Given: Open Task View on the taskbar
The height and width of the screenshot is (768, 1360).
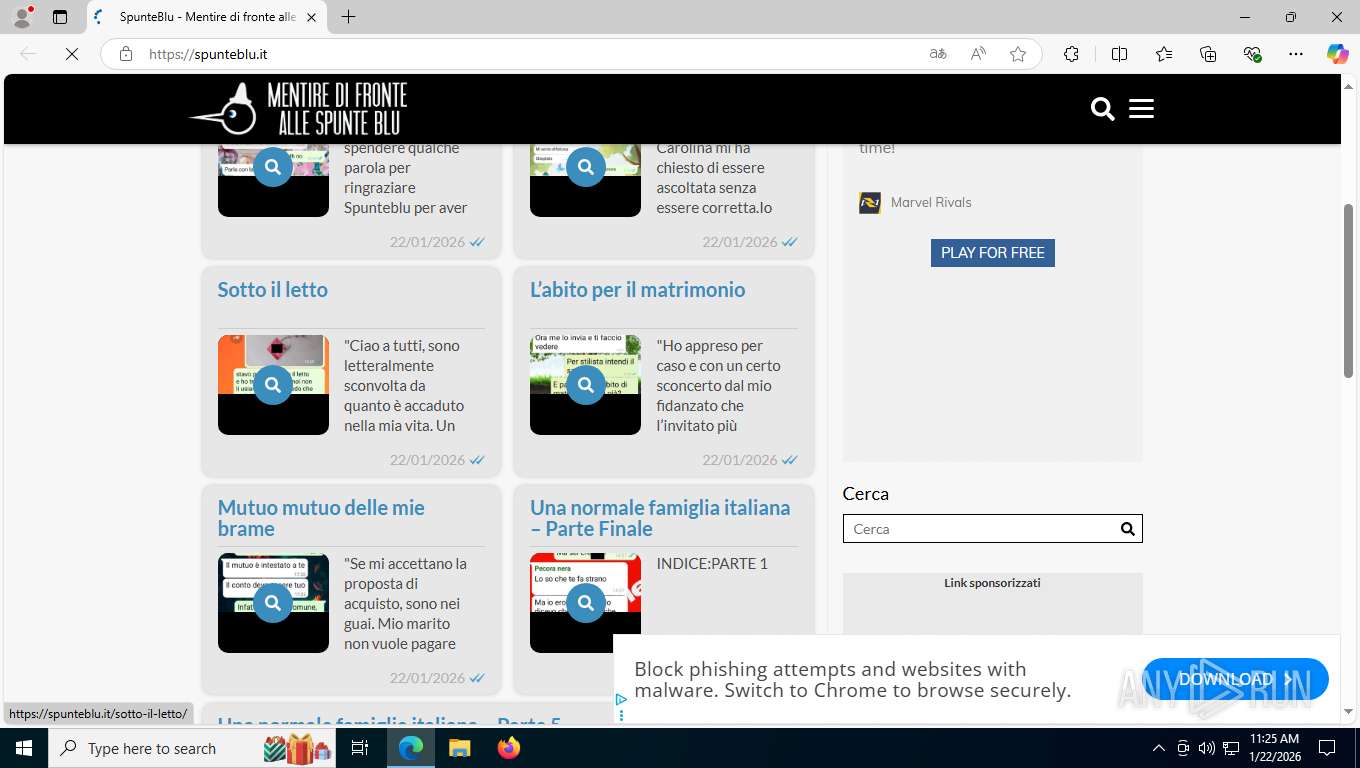Looking at the screenshot, I should point(360,748).
